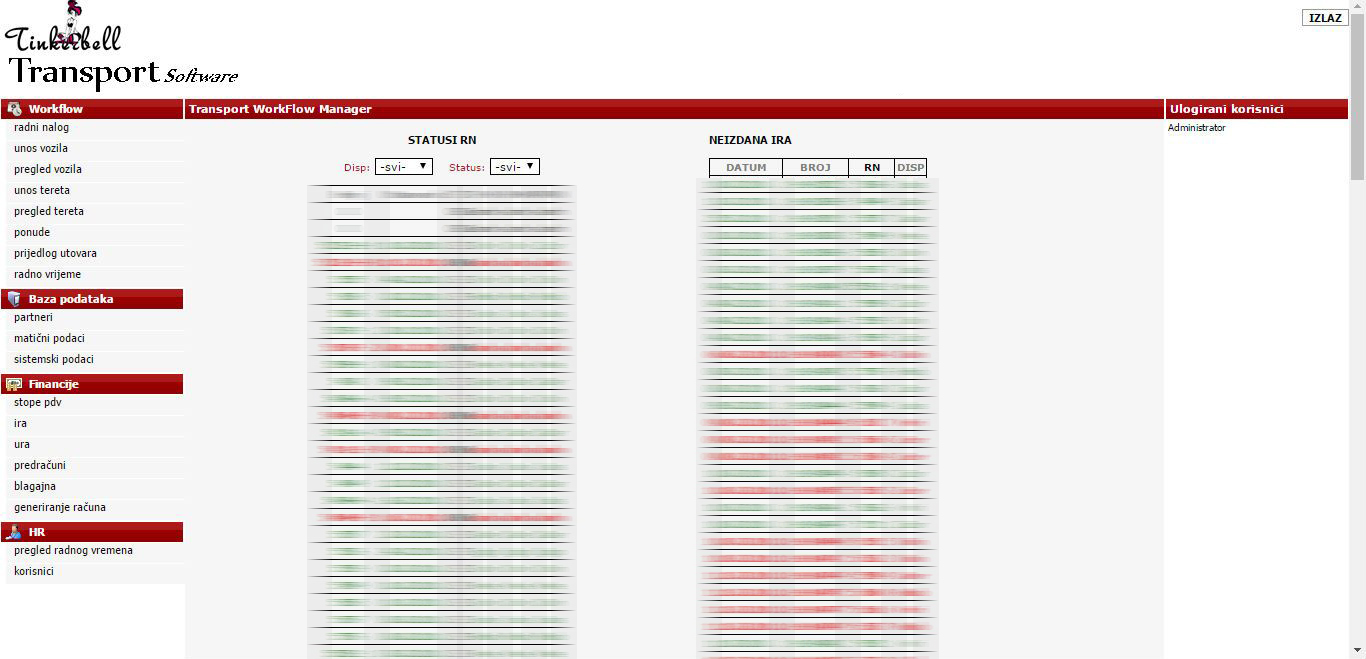Click the RN column header

click(x=872, y=168)
